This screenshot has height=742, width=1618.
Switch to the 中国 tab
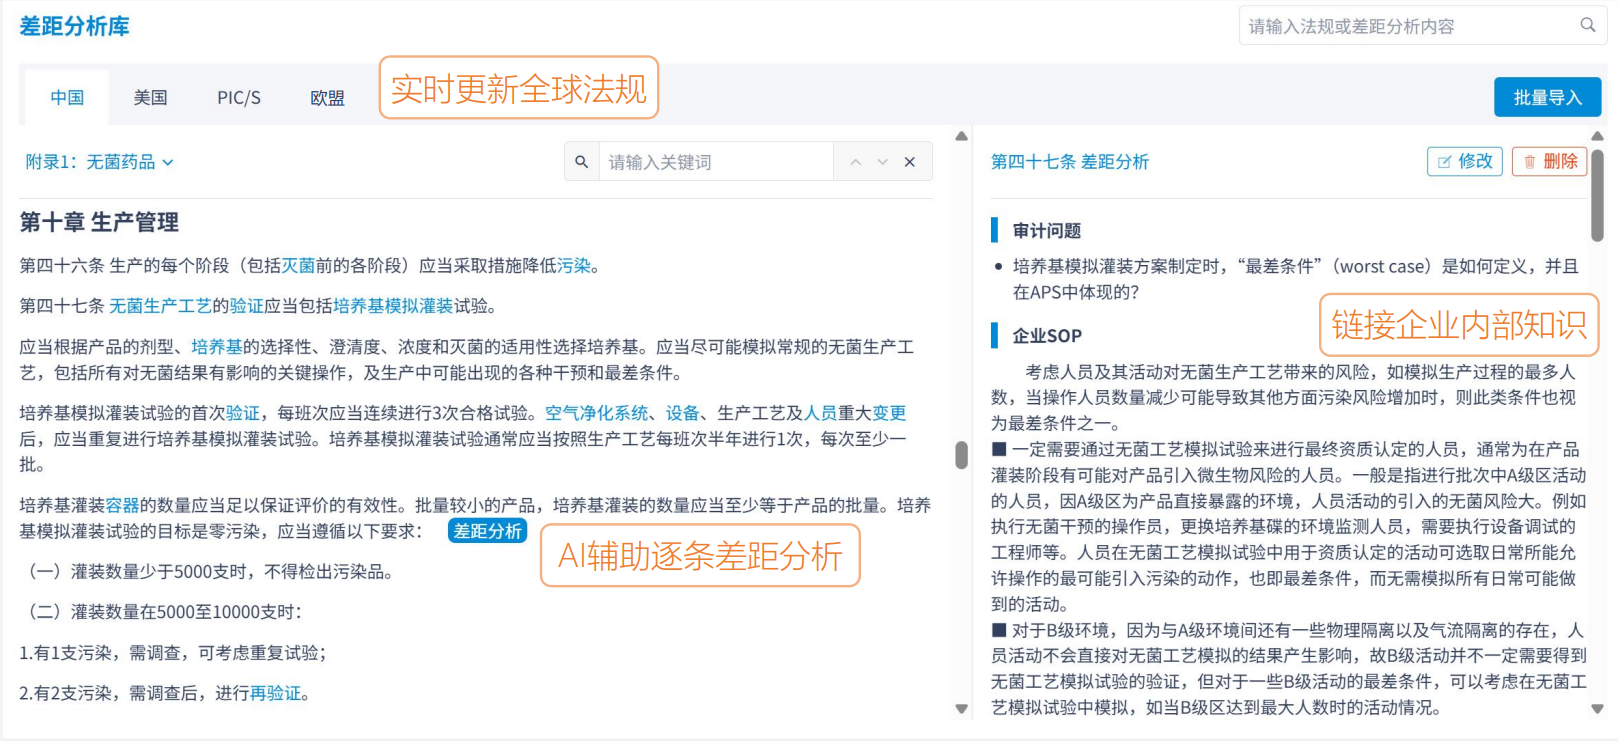pyautogui.click(x=67, y=98)
